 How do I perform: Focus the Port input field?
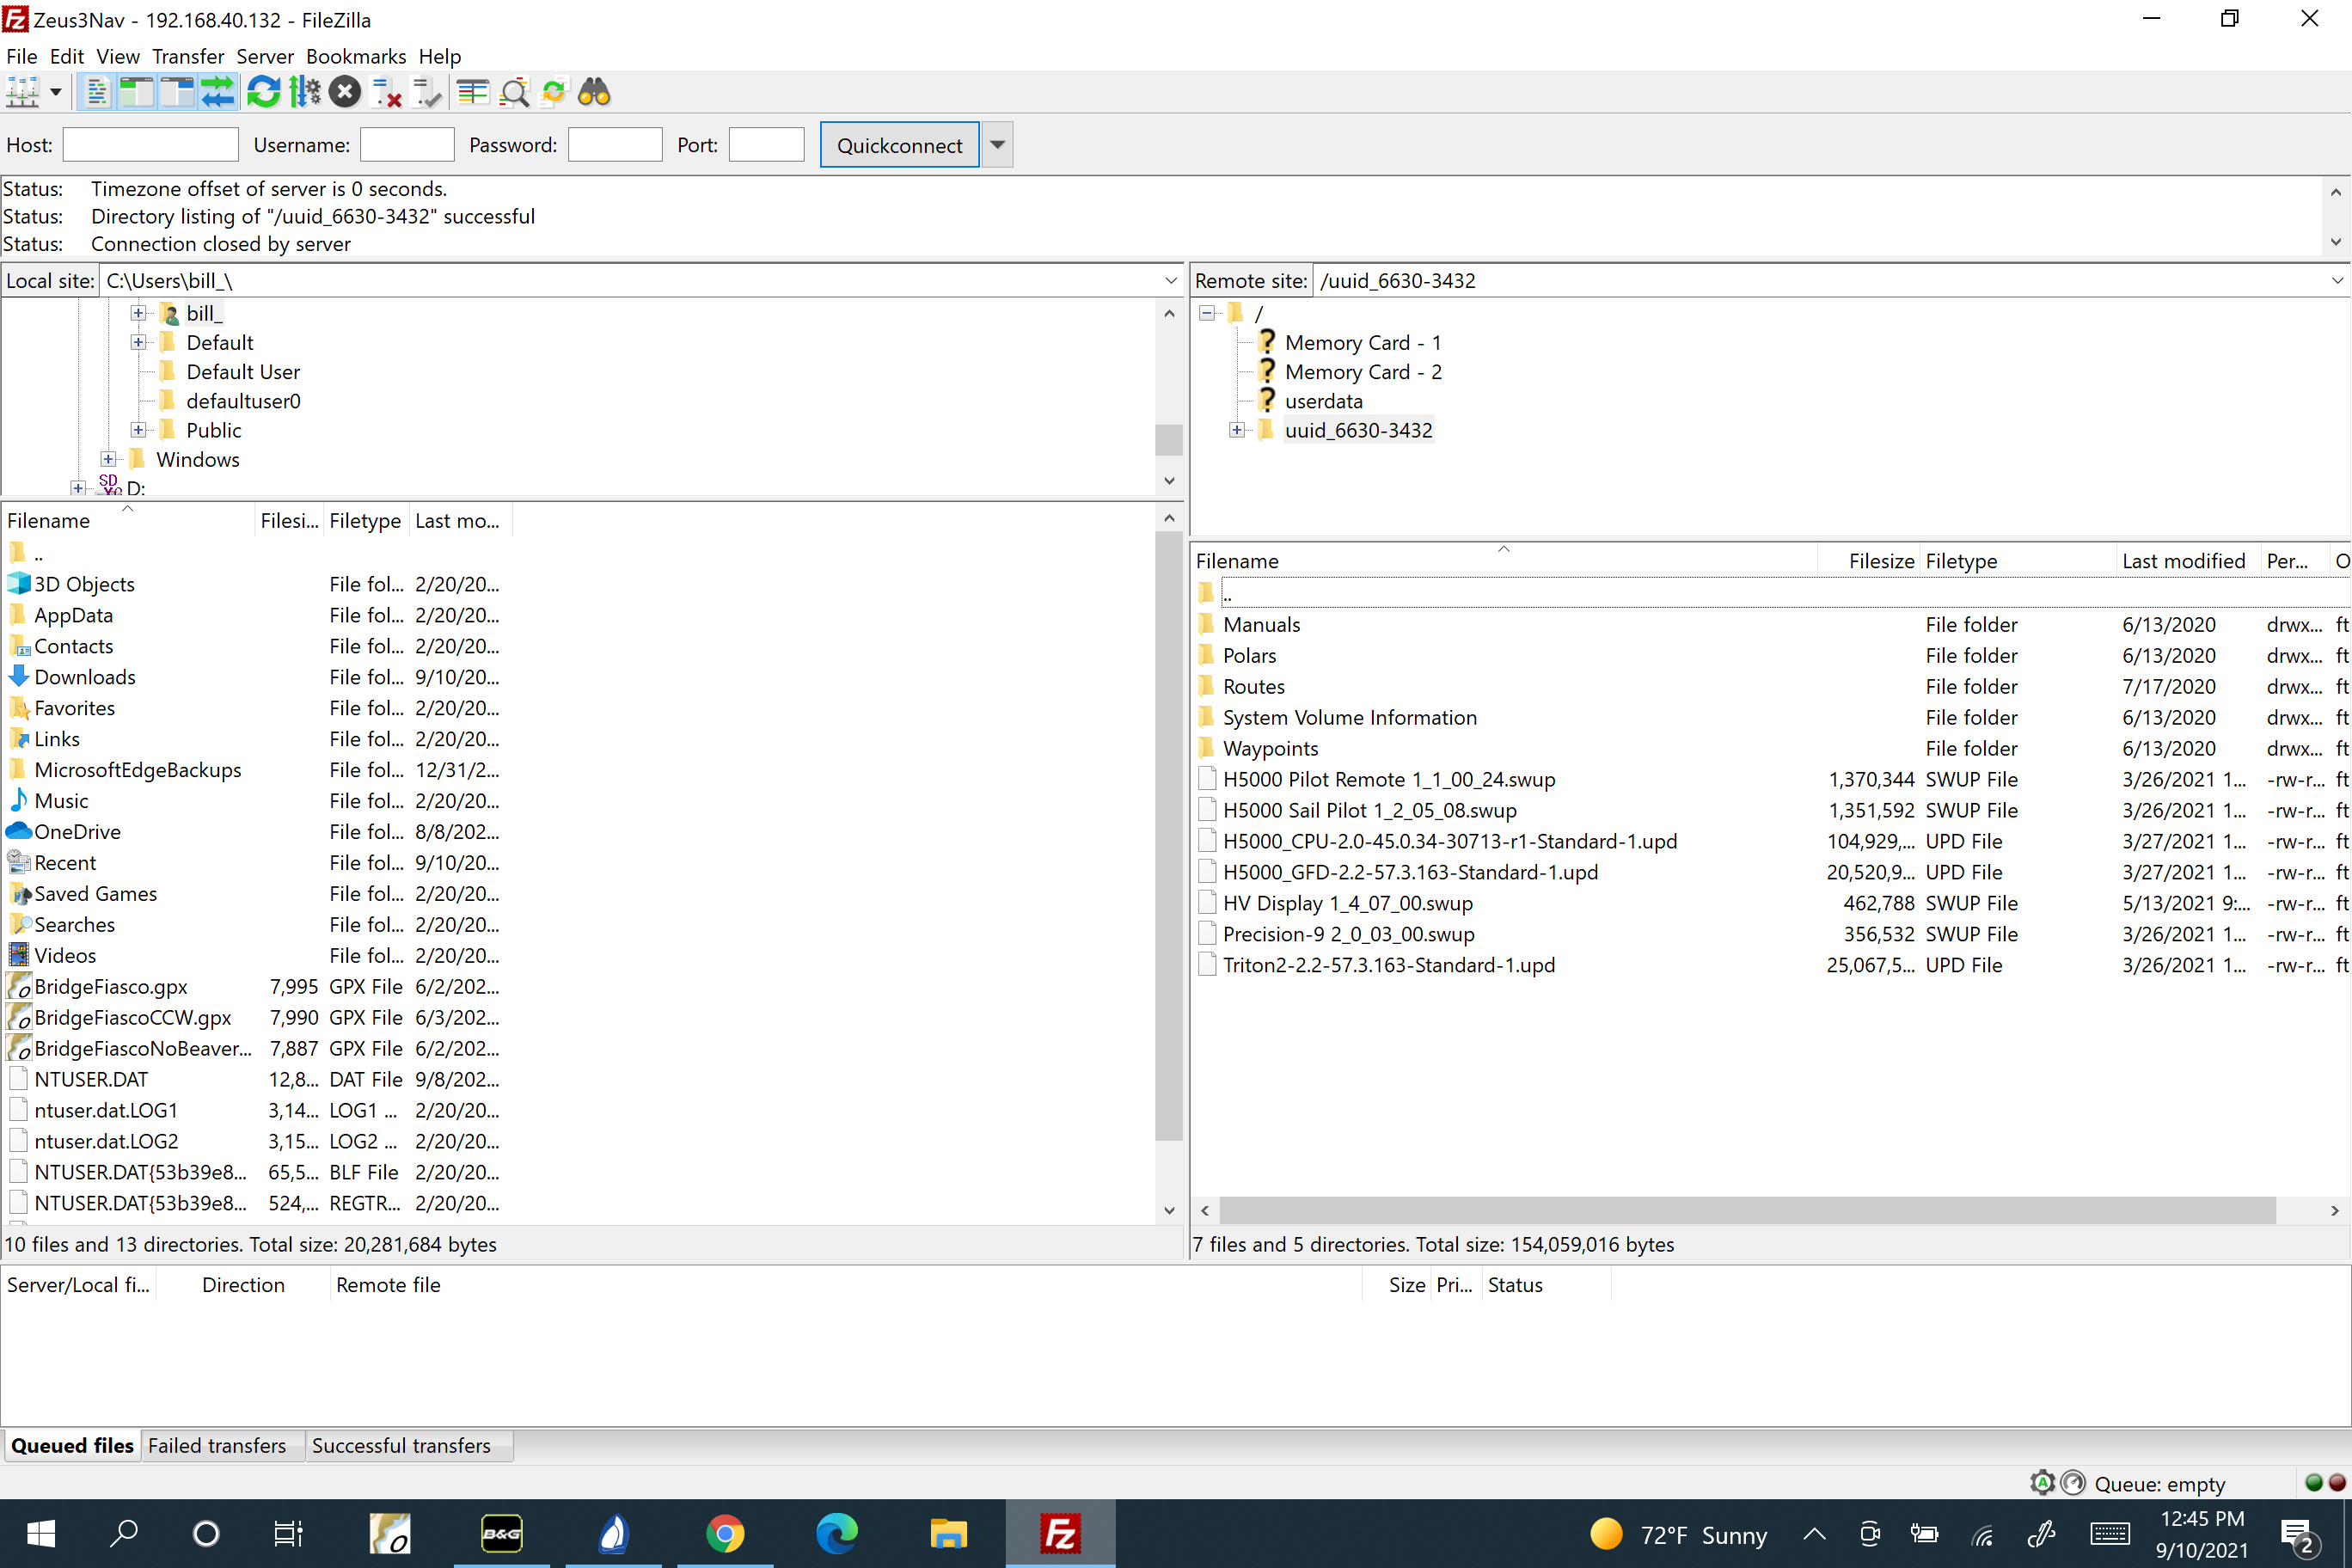(x=767, y=145)
